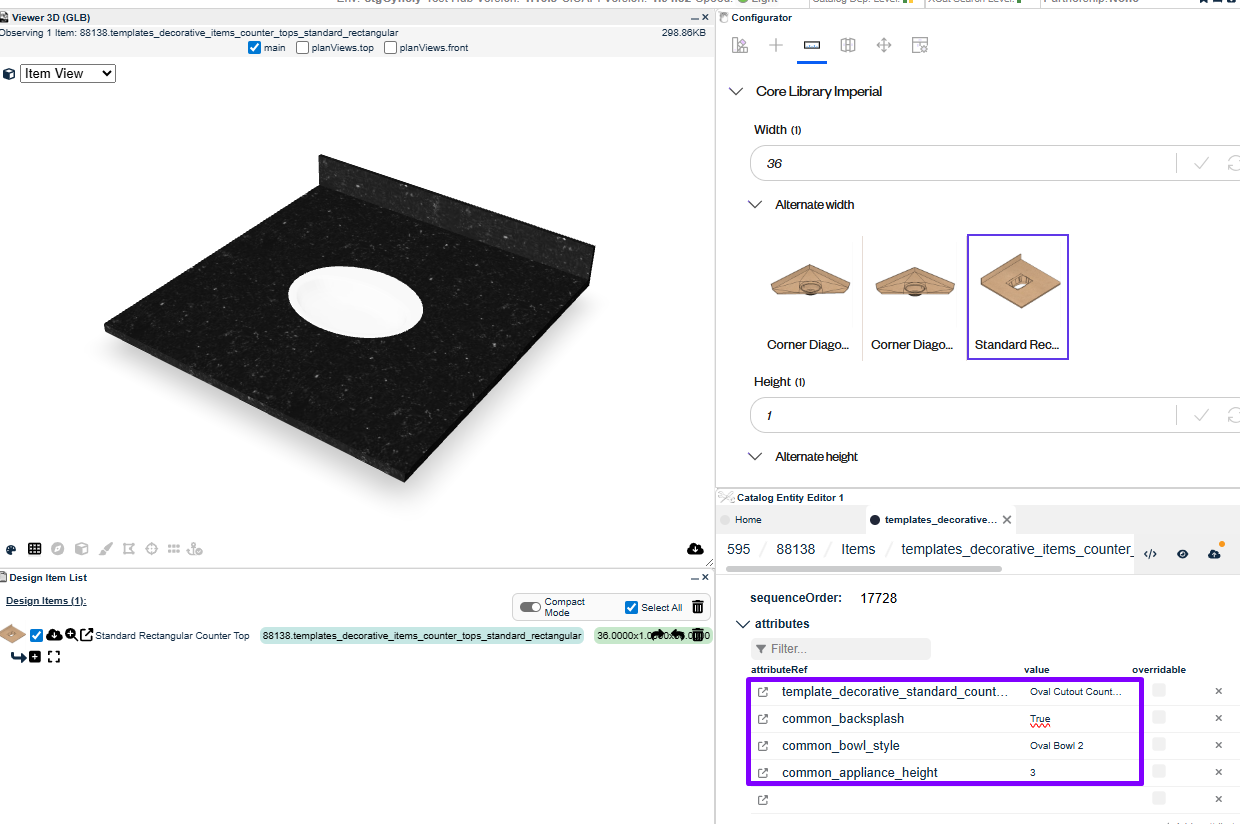Confirm the Height value with the check mark

point(1201,415)
